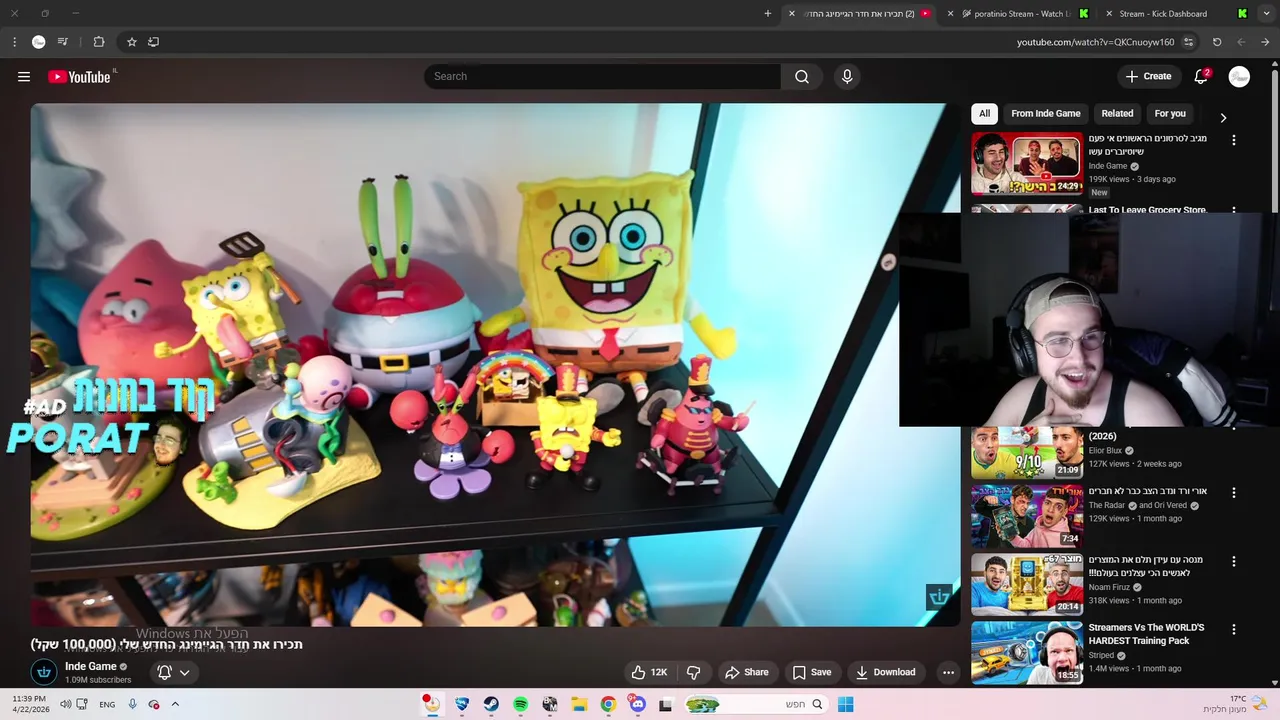Open Steam from the taskbar
Screen dimensions: 1280x720
point(491,704)
